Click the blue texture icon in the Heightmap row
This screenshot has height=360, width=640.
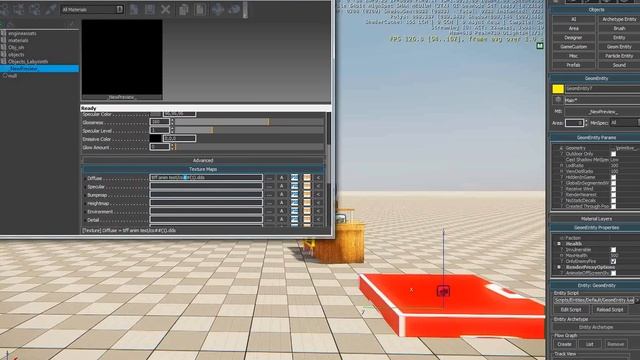click(294, 203)
